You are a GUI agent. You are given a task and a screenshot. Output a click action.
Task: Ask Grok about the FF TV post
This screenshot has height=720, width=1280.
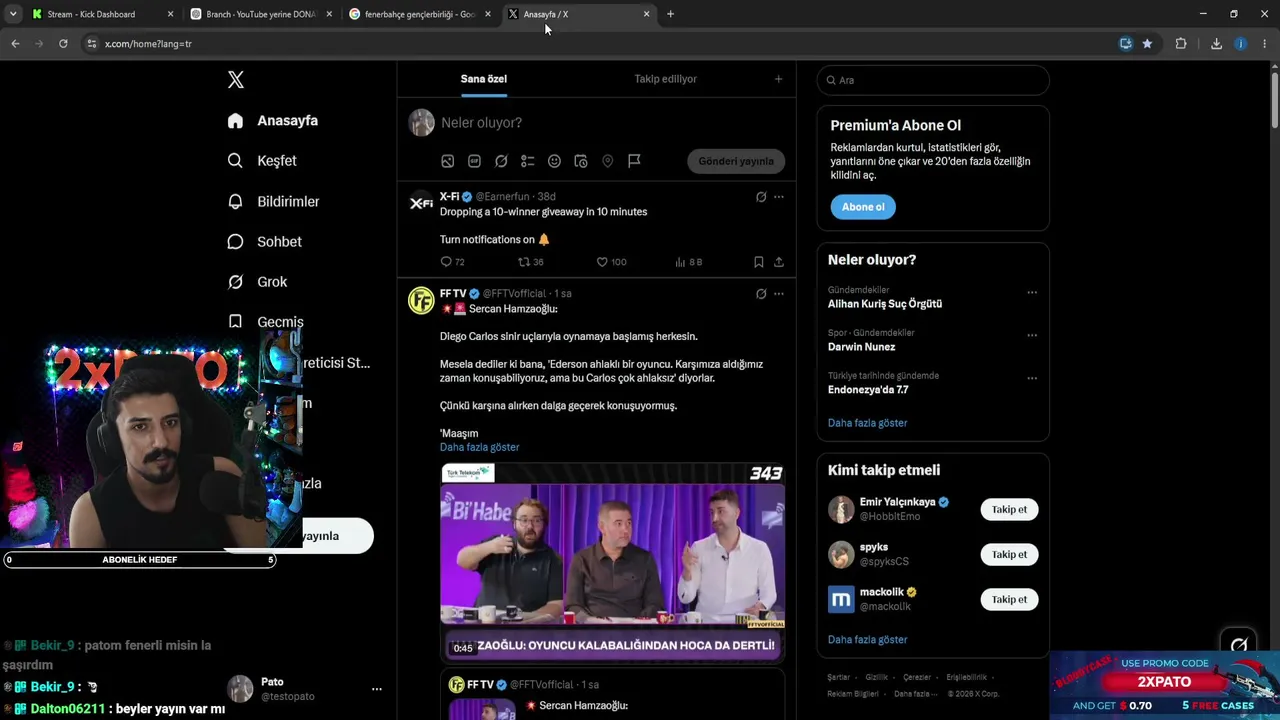click(761, 294)
